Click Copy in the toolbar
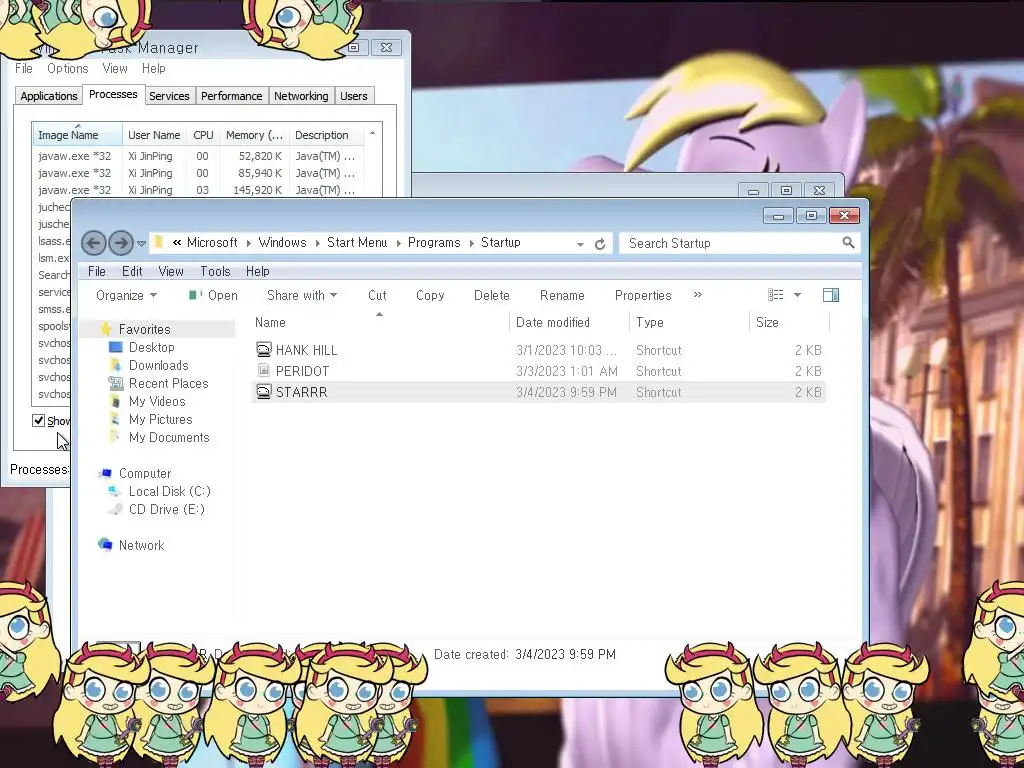 click(x=430, y=295)
